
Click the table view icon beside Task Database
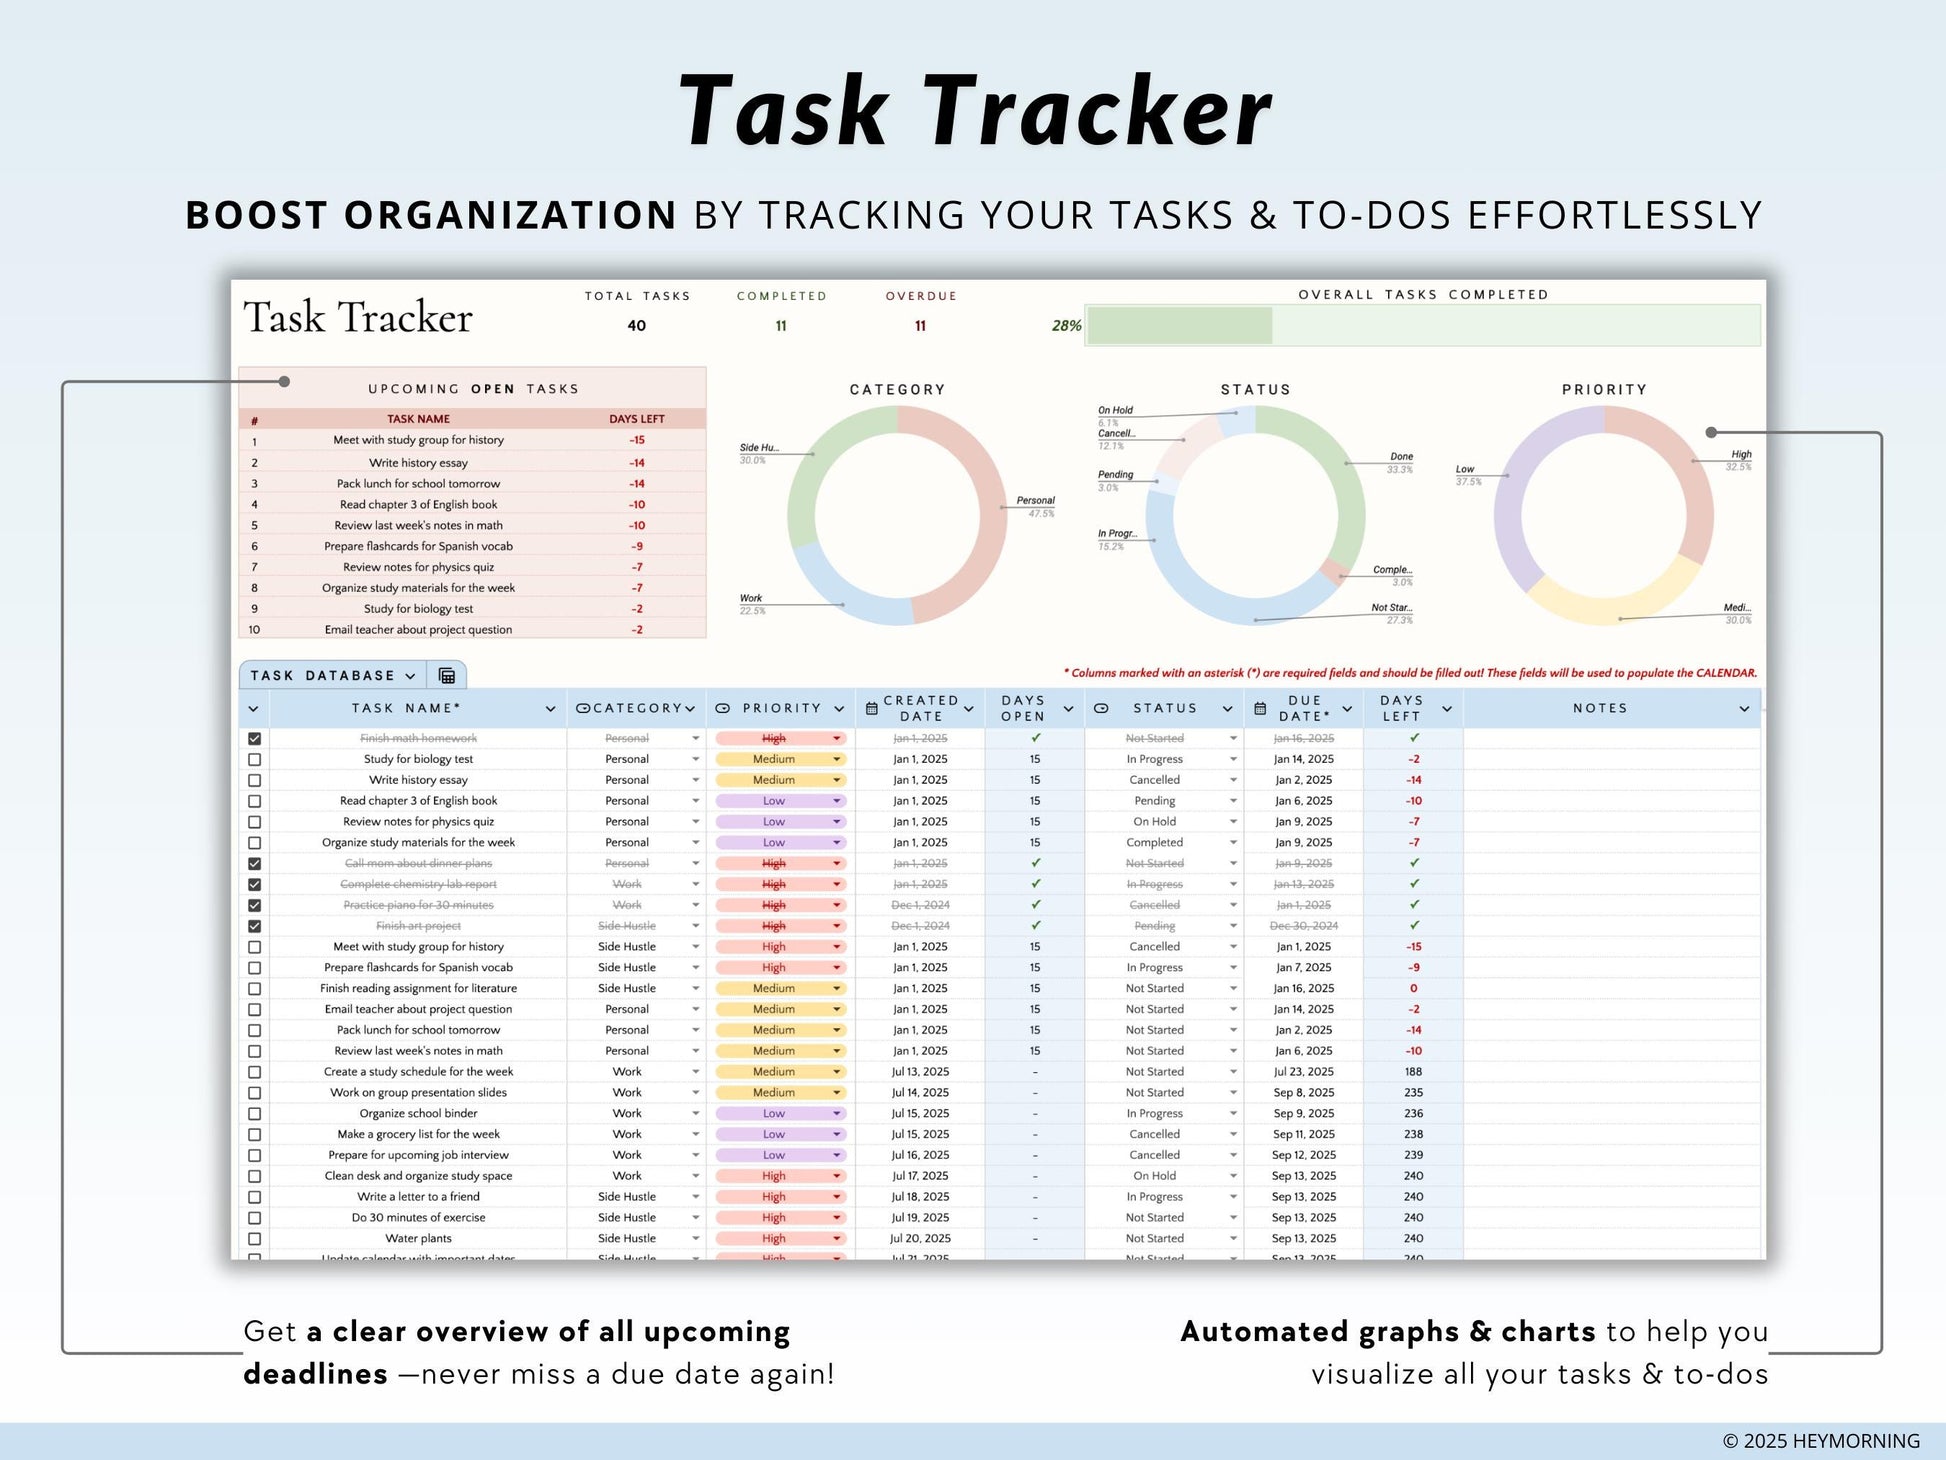pos(447,676)
